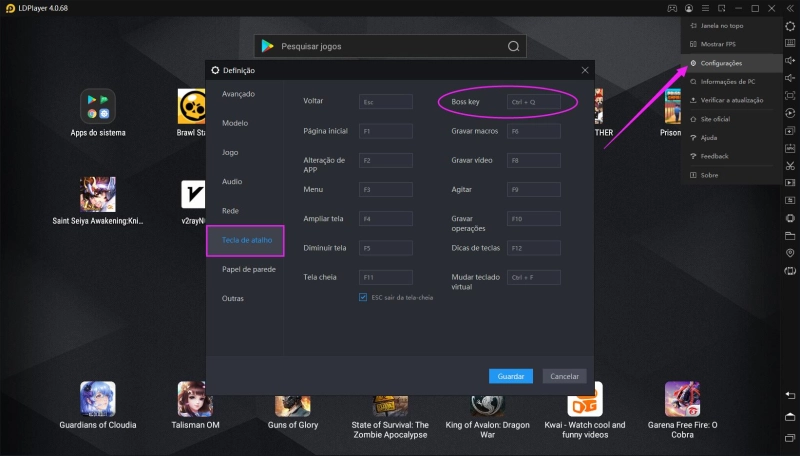The image size is (800, 456).
Task: Open the shared folder icon in sidebar
Action: click(790, 236)
